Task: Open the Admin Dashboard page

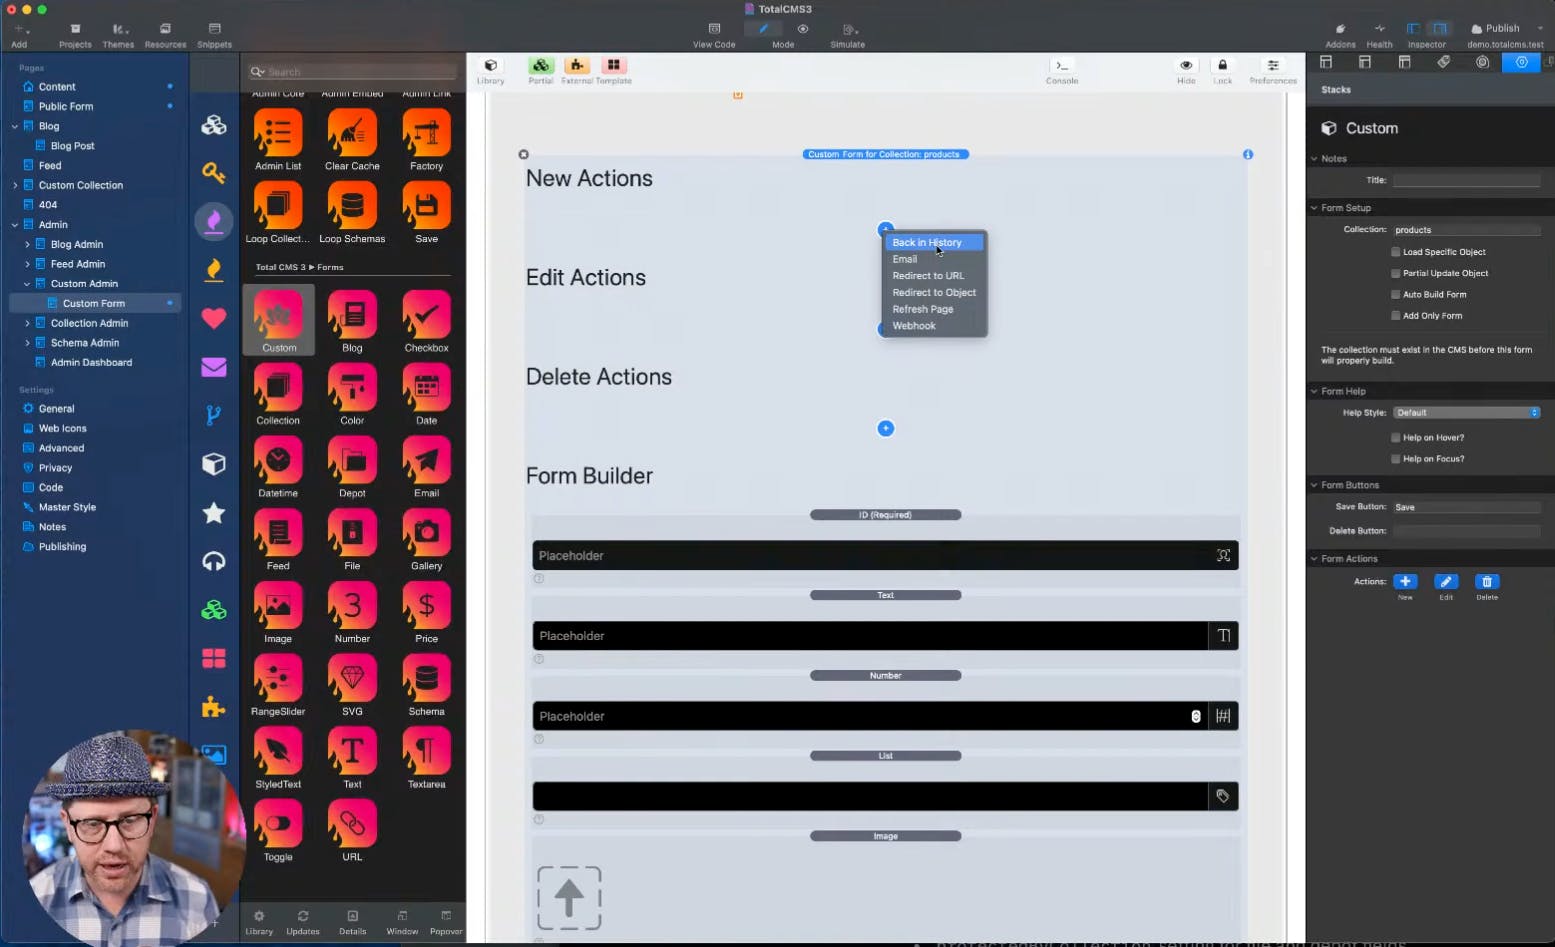Action: click(91, 362)
